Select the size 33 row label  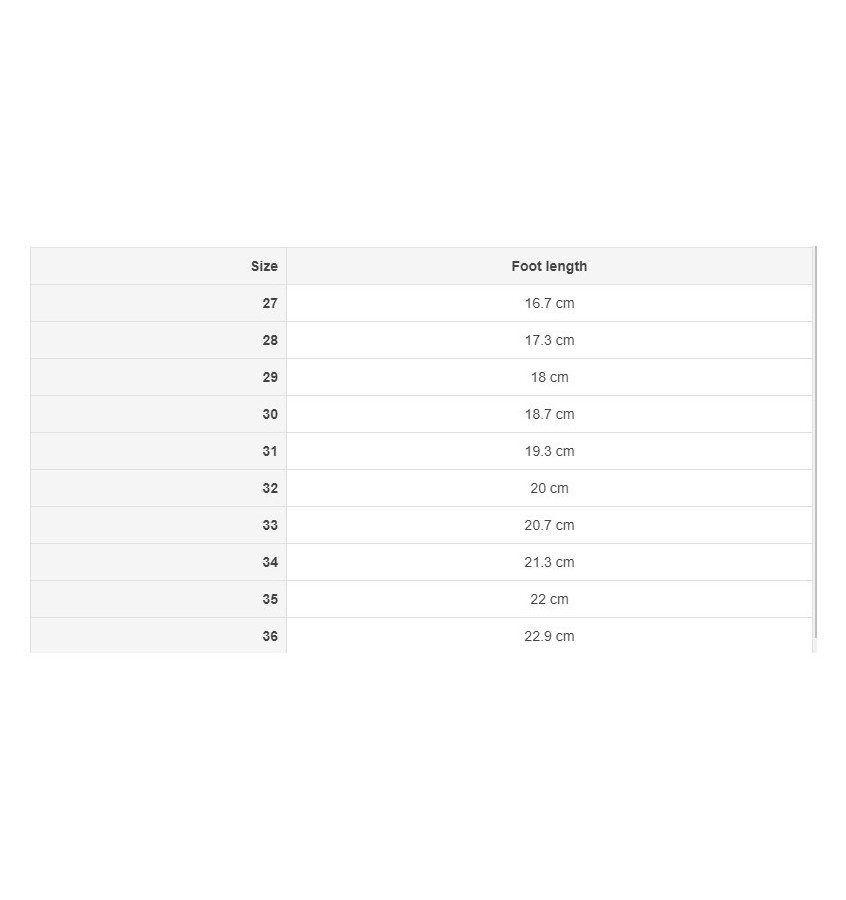pos(270,525)
